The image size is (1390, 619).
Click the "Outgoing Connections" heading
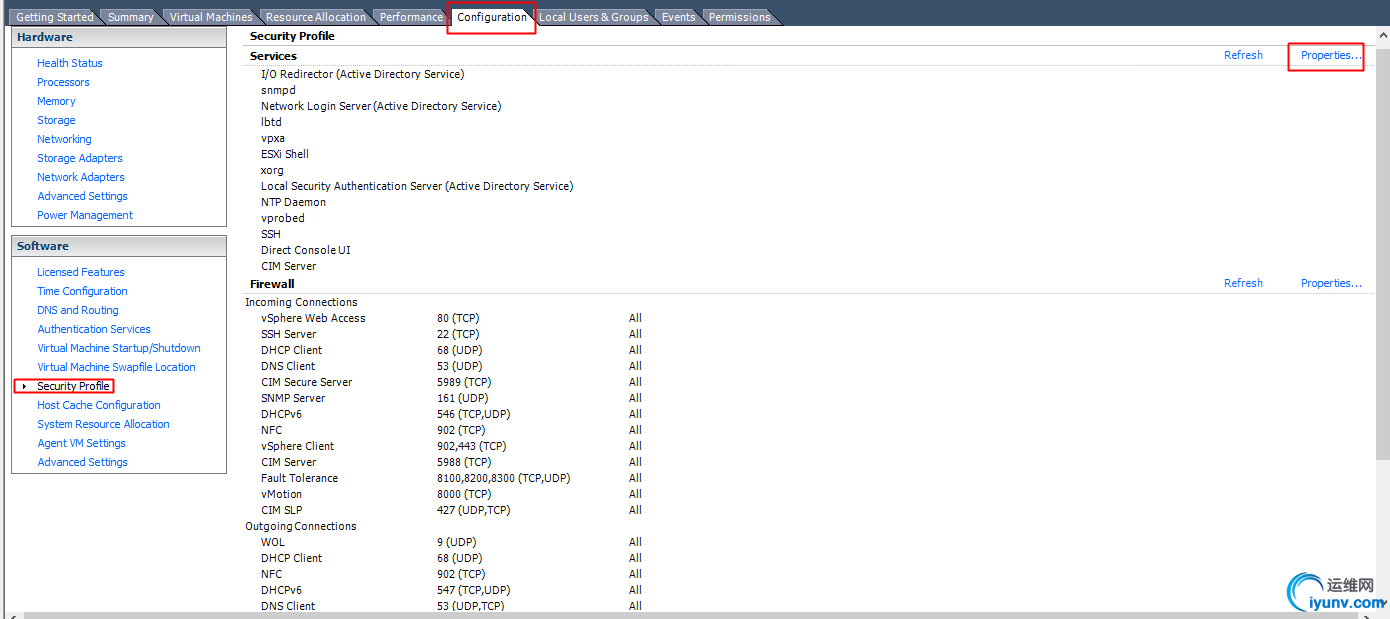coord(301,526)
